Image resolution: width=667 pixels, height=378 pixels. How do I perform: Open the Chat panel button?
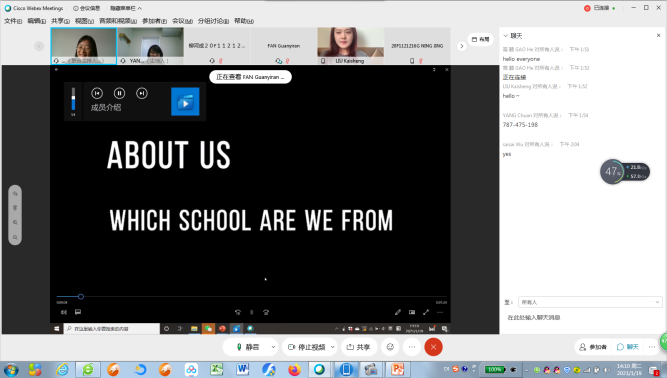click(x=628, y=347)
